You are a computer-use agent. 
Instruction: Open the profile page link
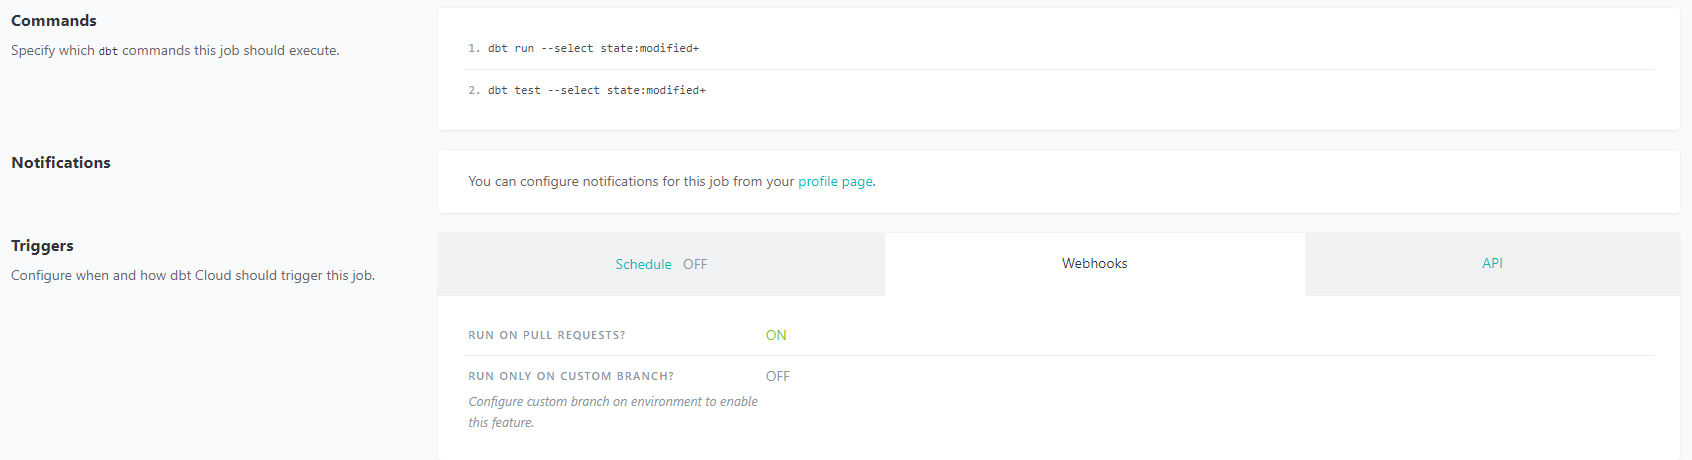pyautogui.click(x=835, y=182)
